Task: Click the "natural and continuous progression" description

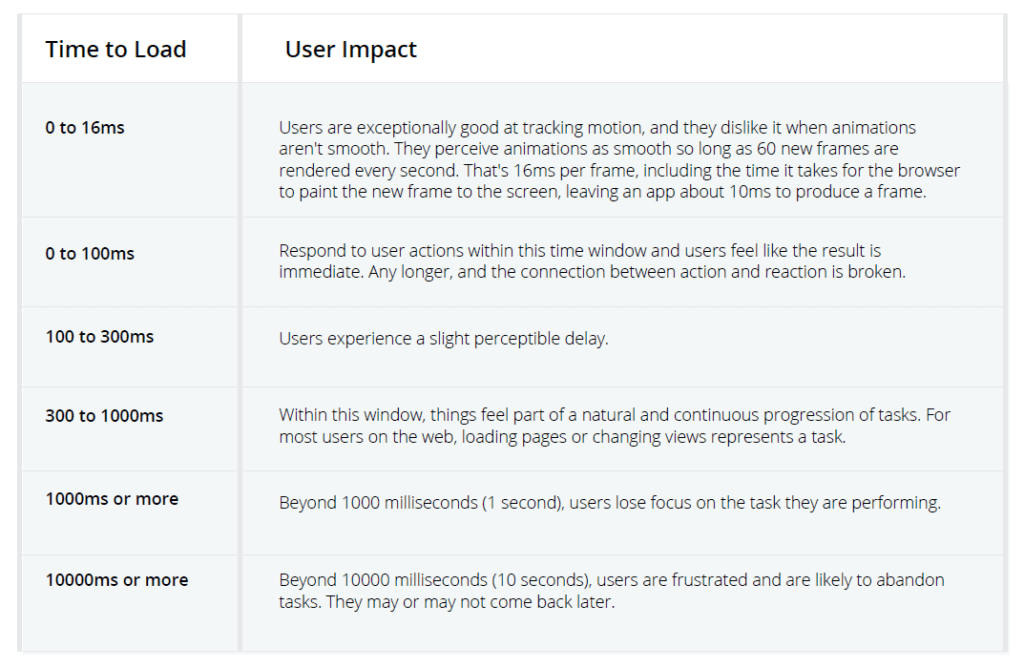Action: pyautogui.click(x=615, y=415)
